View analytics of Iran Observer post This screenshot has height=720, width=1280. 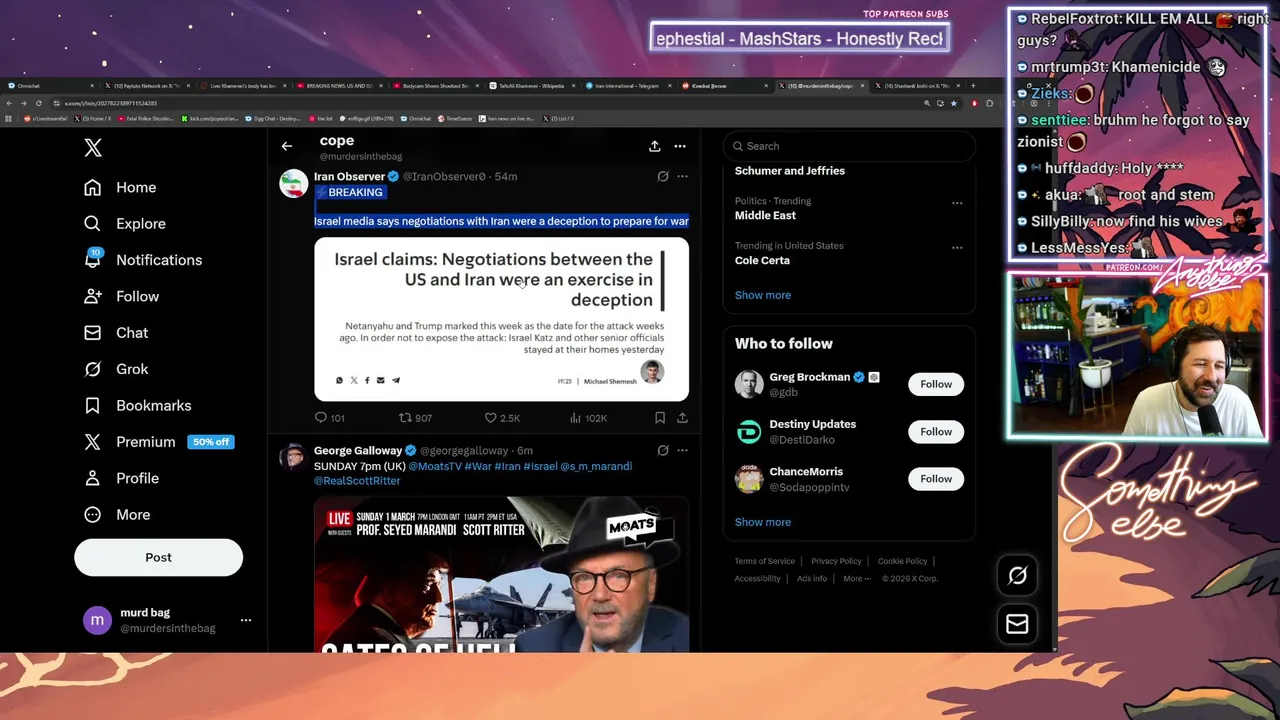588,418
